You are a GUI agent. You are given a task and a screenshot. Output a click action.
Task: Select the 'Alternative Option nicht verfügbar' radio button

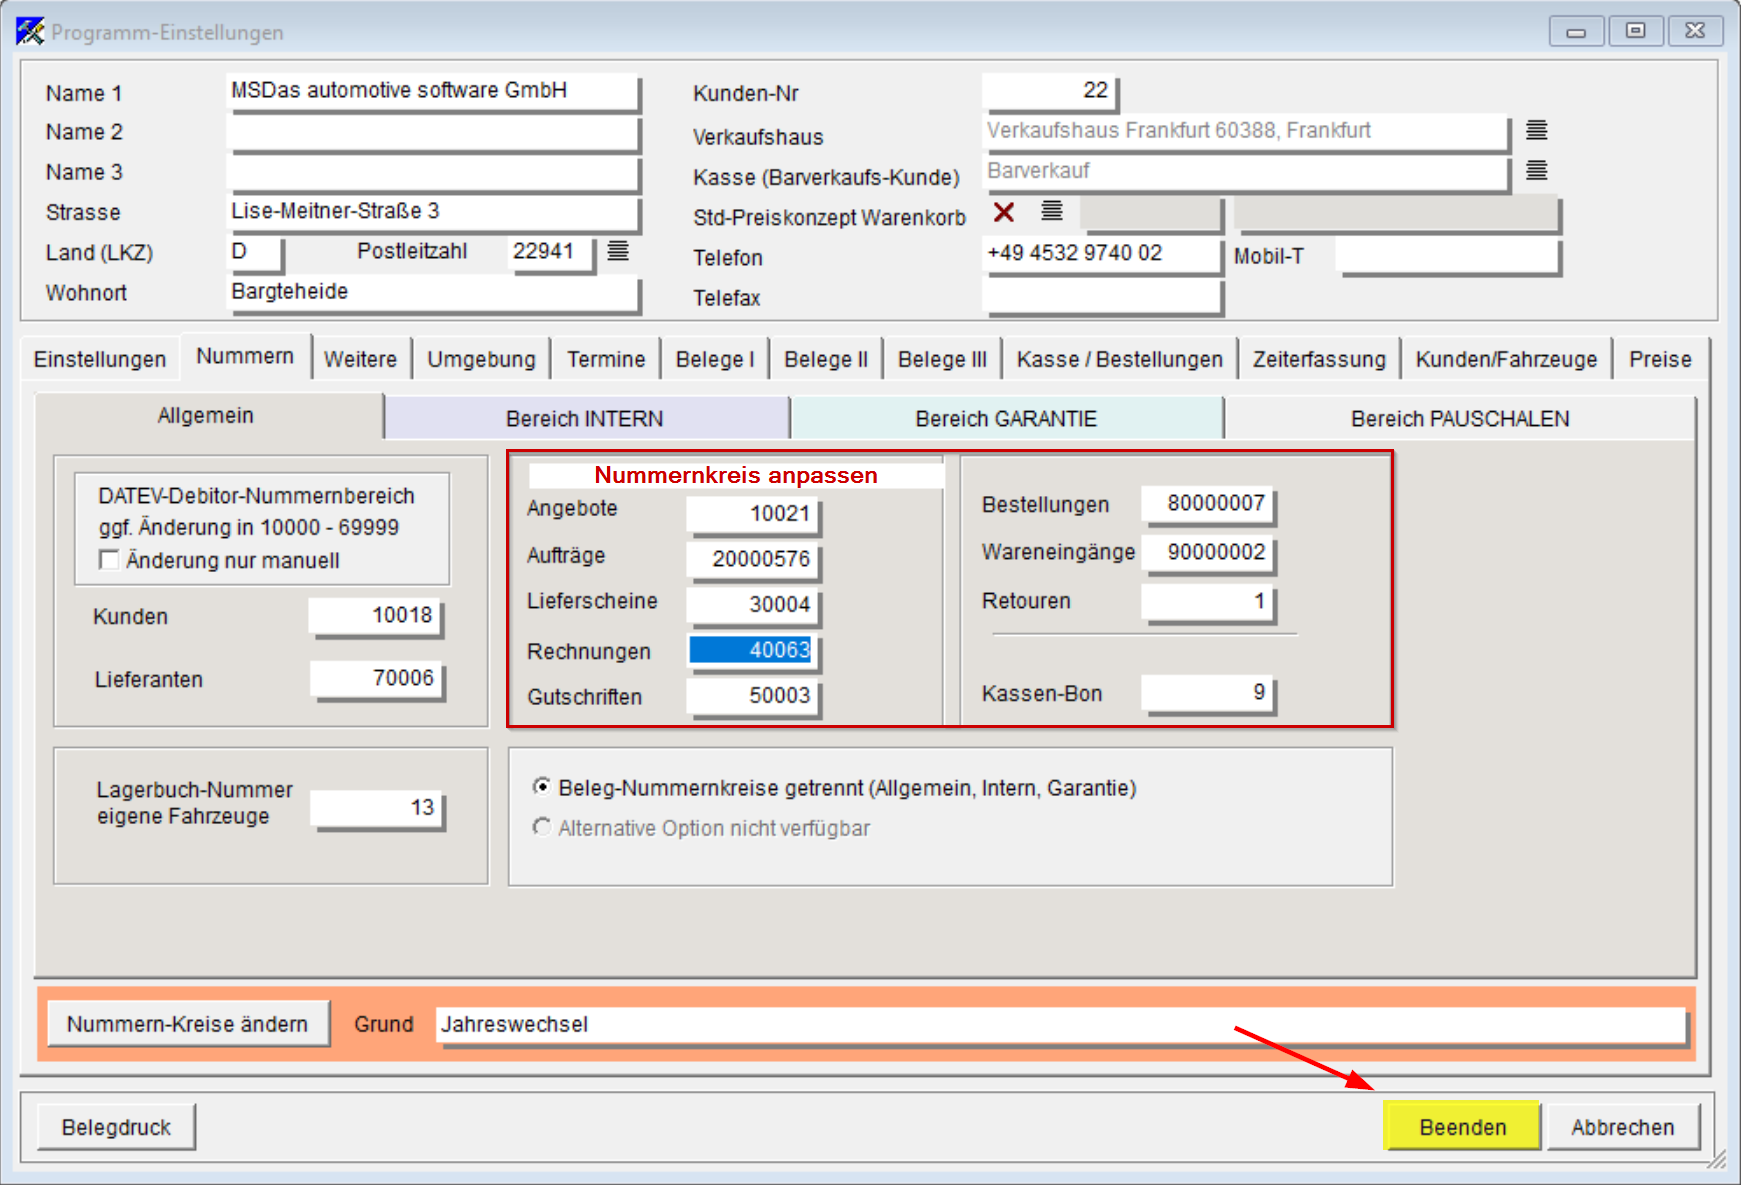[x=541, y=827]
